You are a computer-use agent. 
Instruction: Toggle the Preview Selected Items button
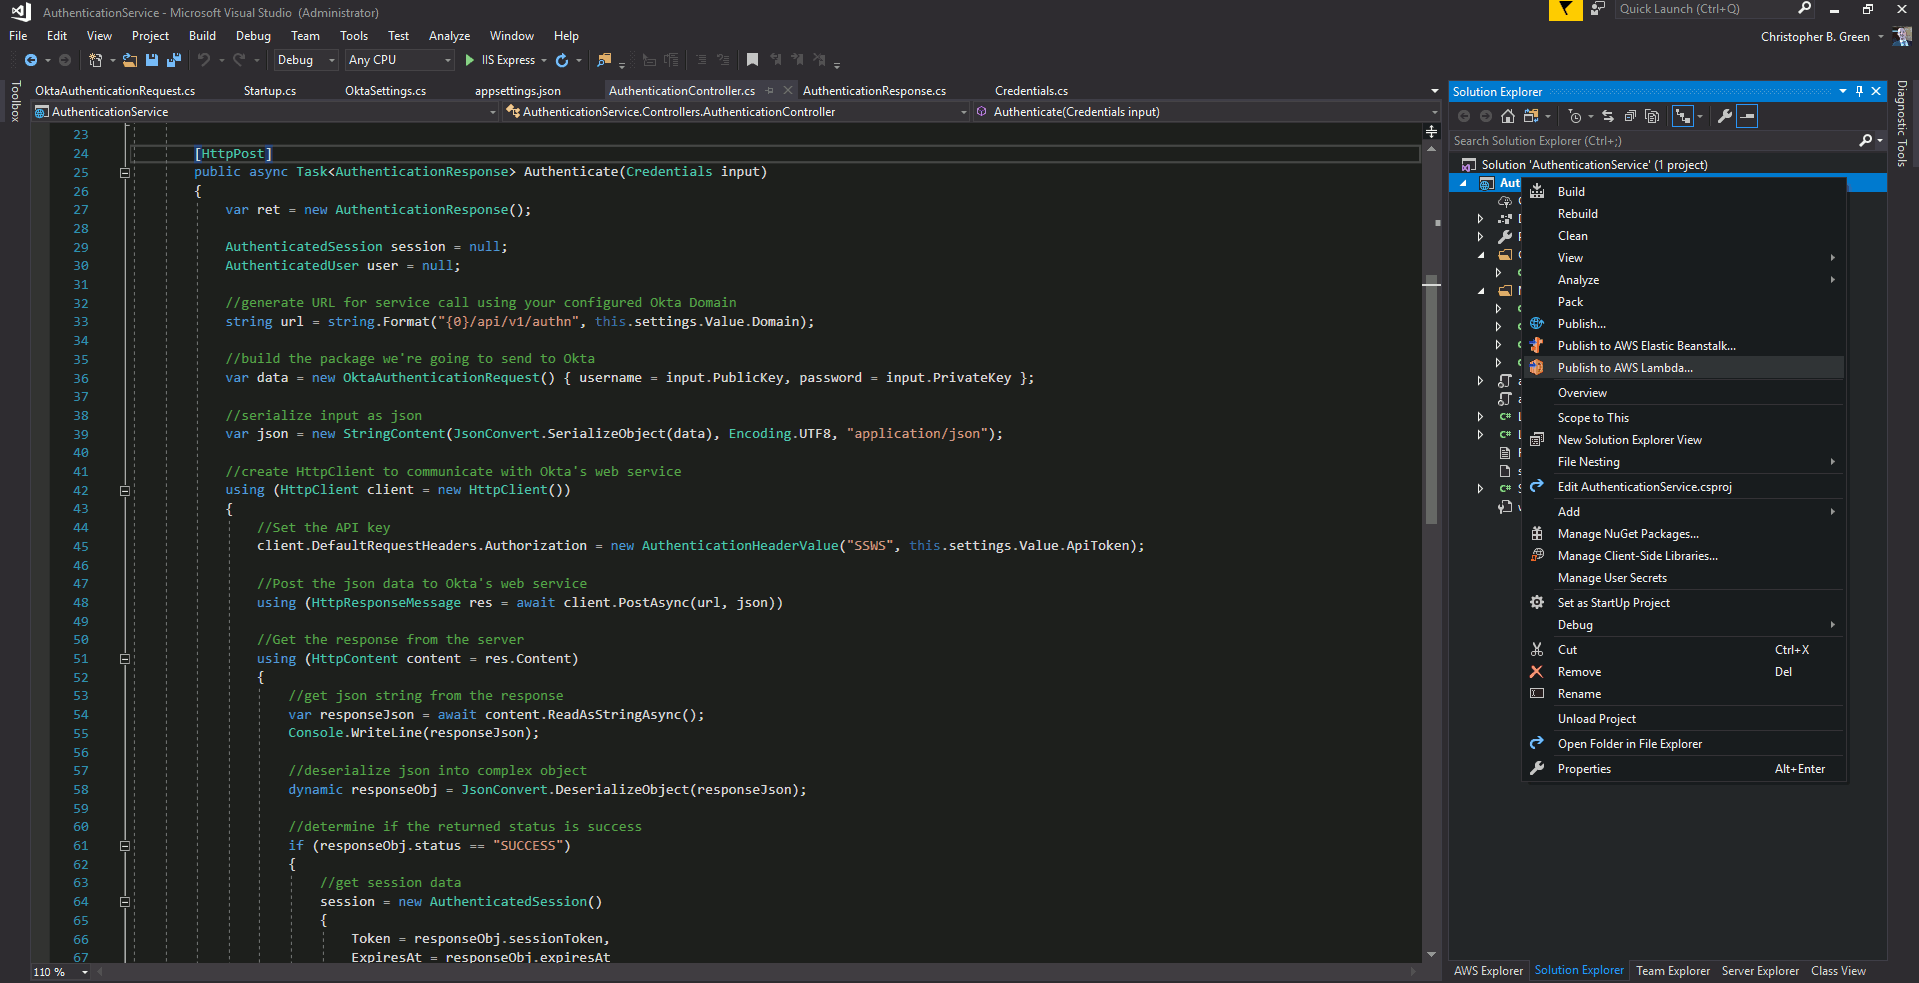1747,116
